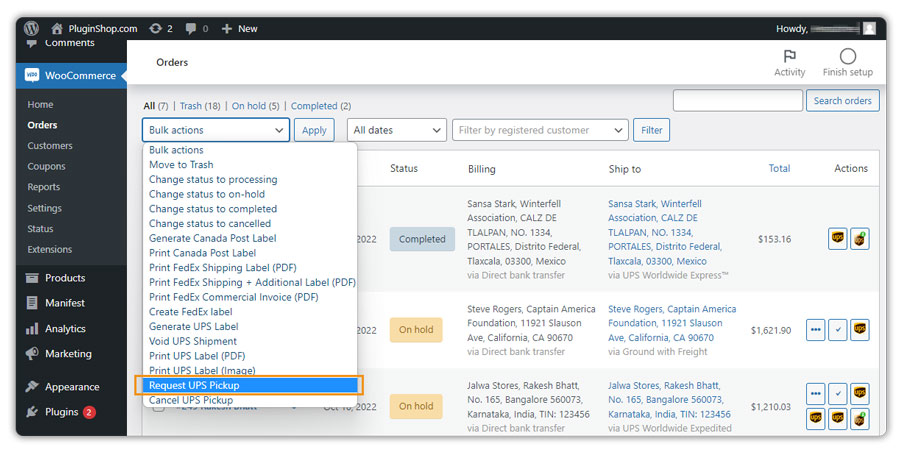Viewport: 900px width, 451px height.
Task: Open the Activity flag panel
Action: click(x=789, y=63)
